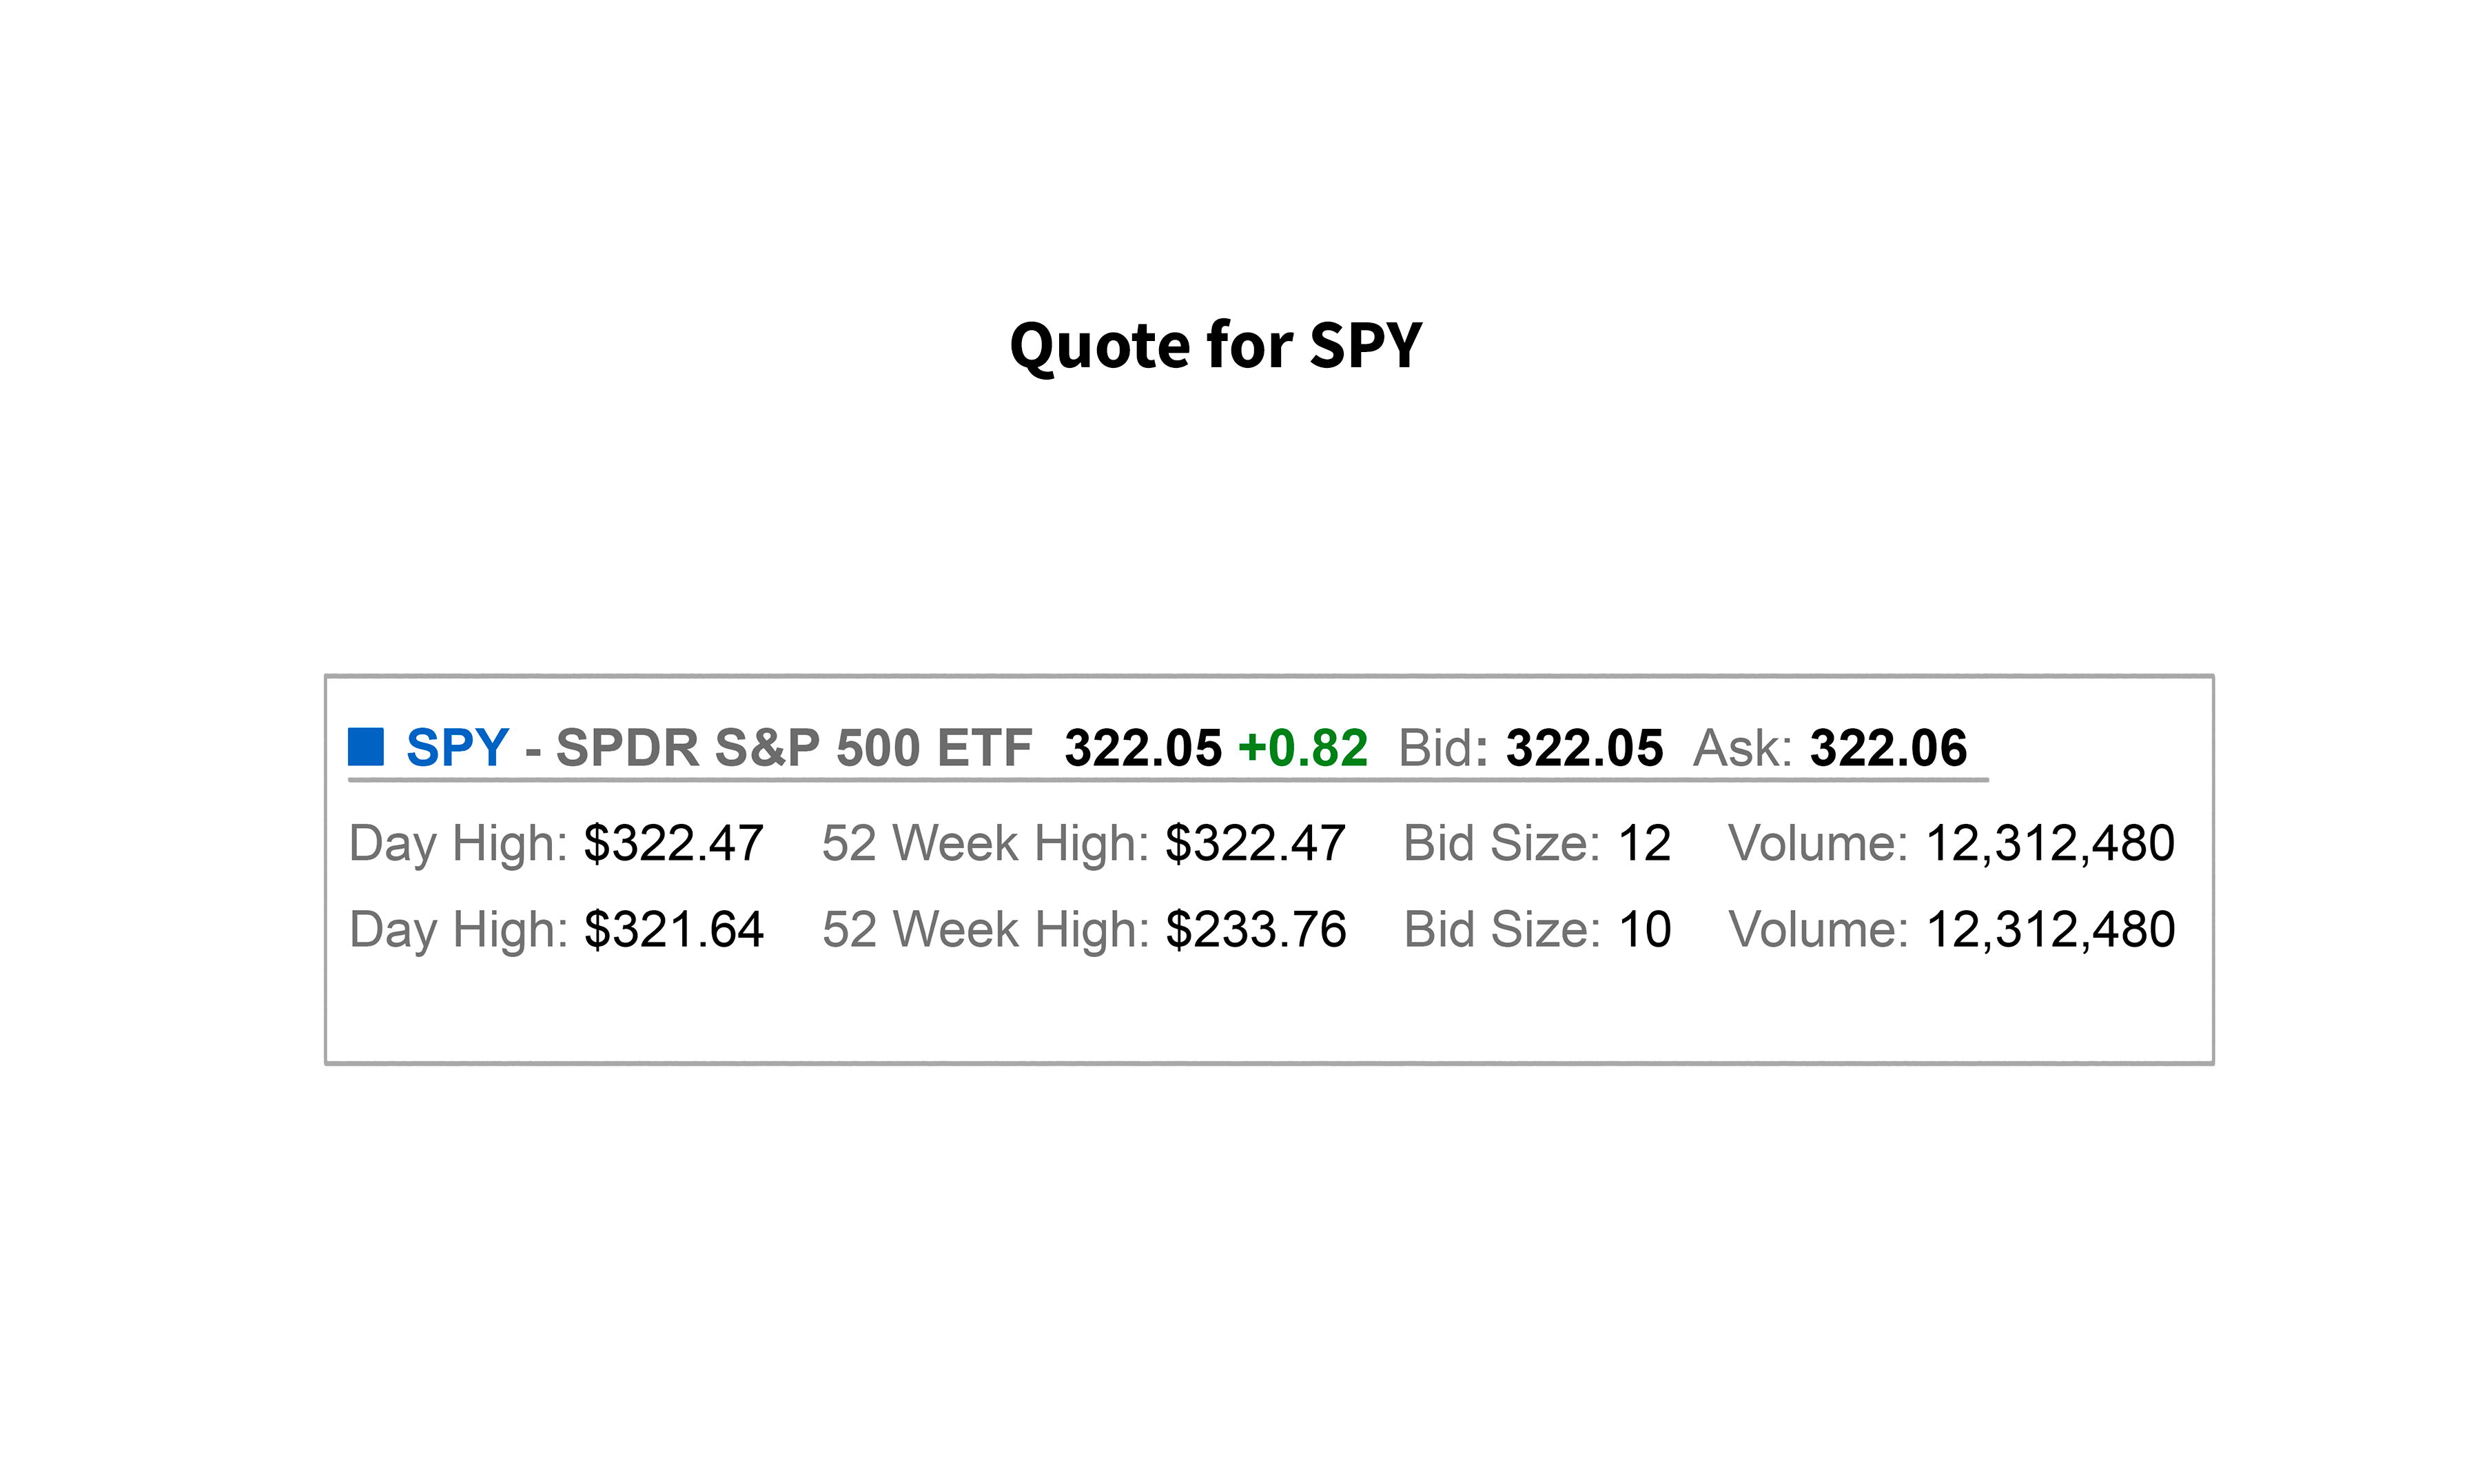
Task: Select 52 Week High value $322.47
Action: click(x=1256, y=843)
